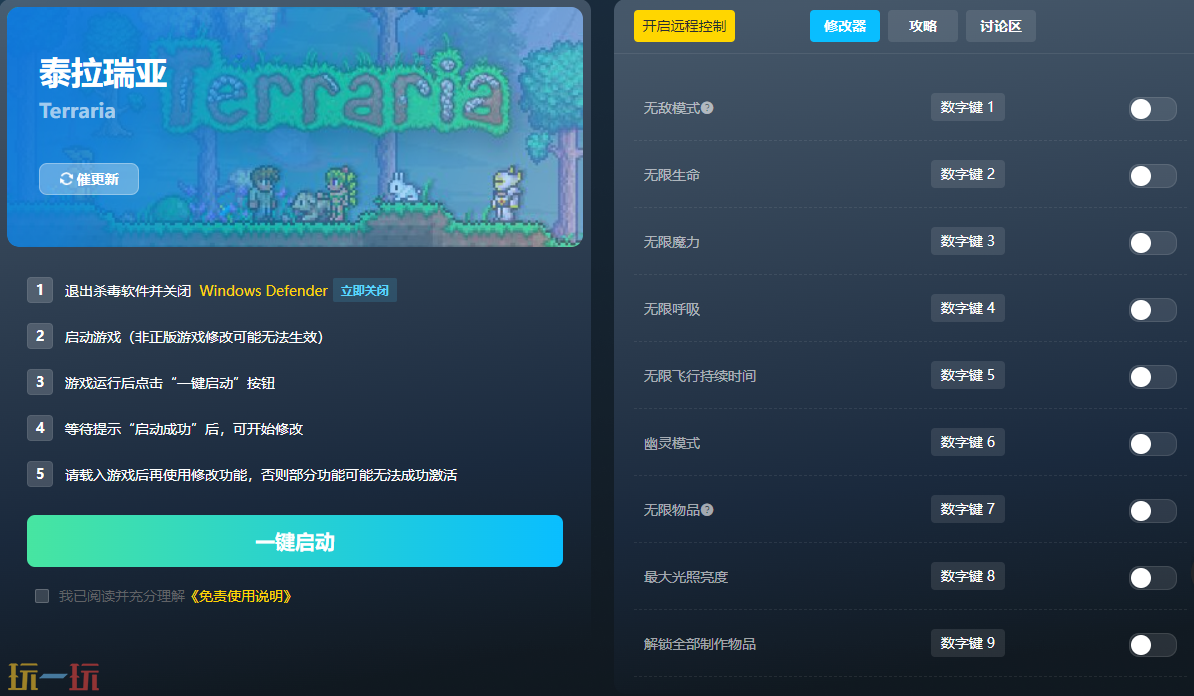Click hotkey box 数字键 7
Screen dimensions: 1194x696
coord(967,509)
